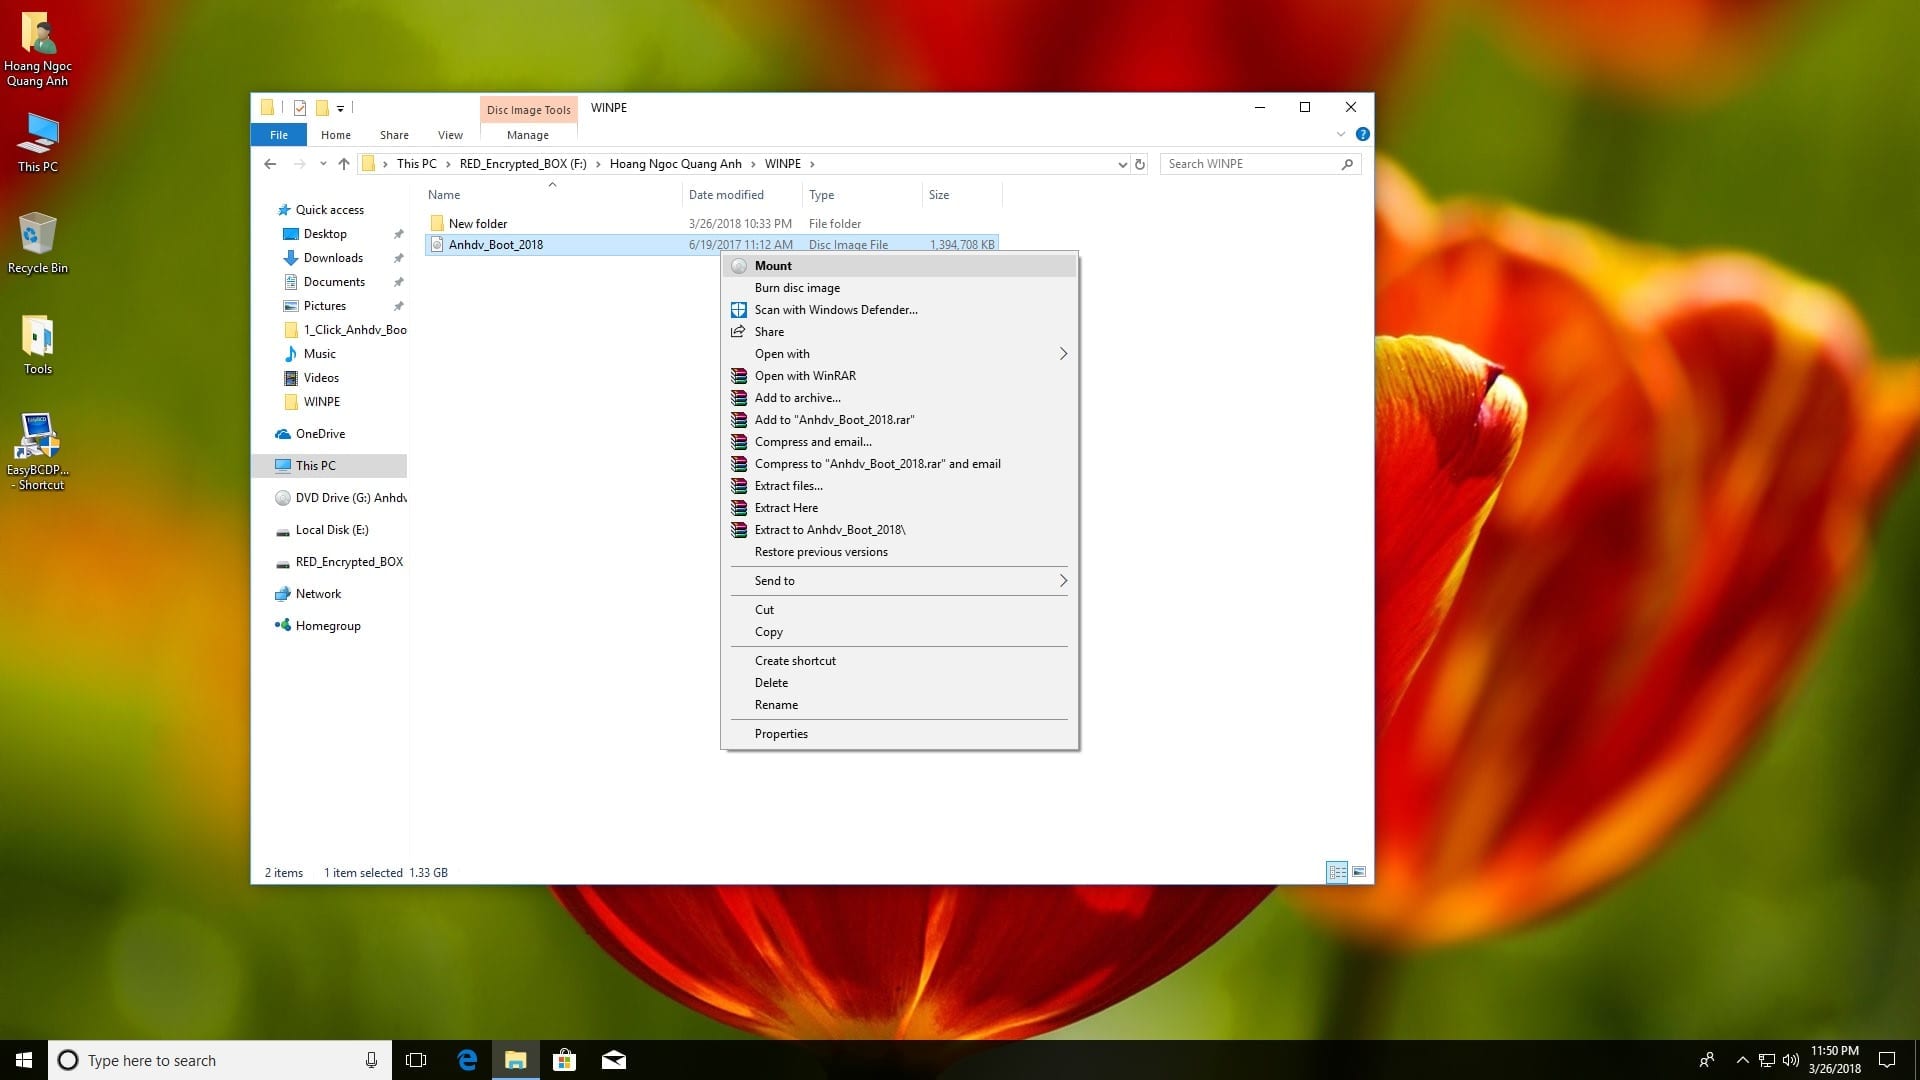Show hidden system tray icons

1742,1060
